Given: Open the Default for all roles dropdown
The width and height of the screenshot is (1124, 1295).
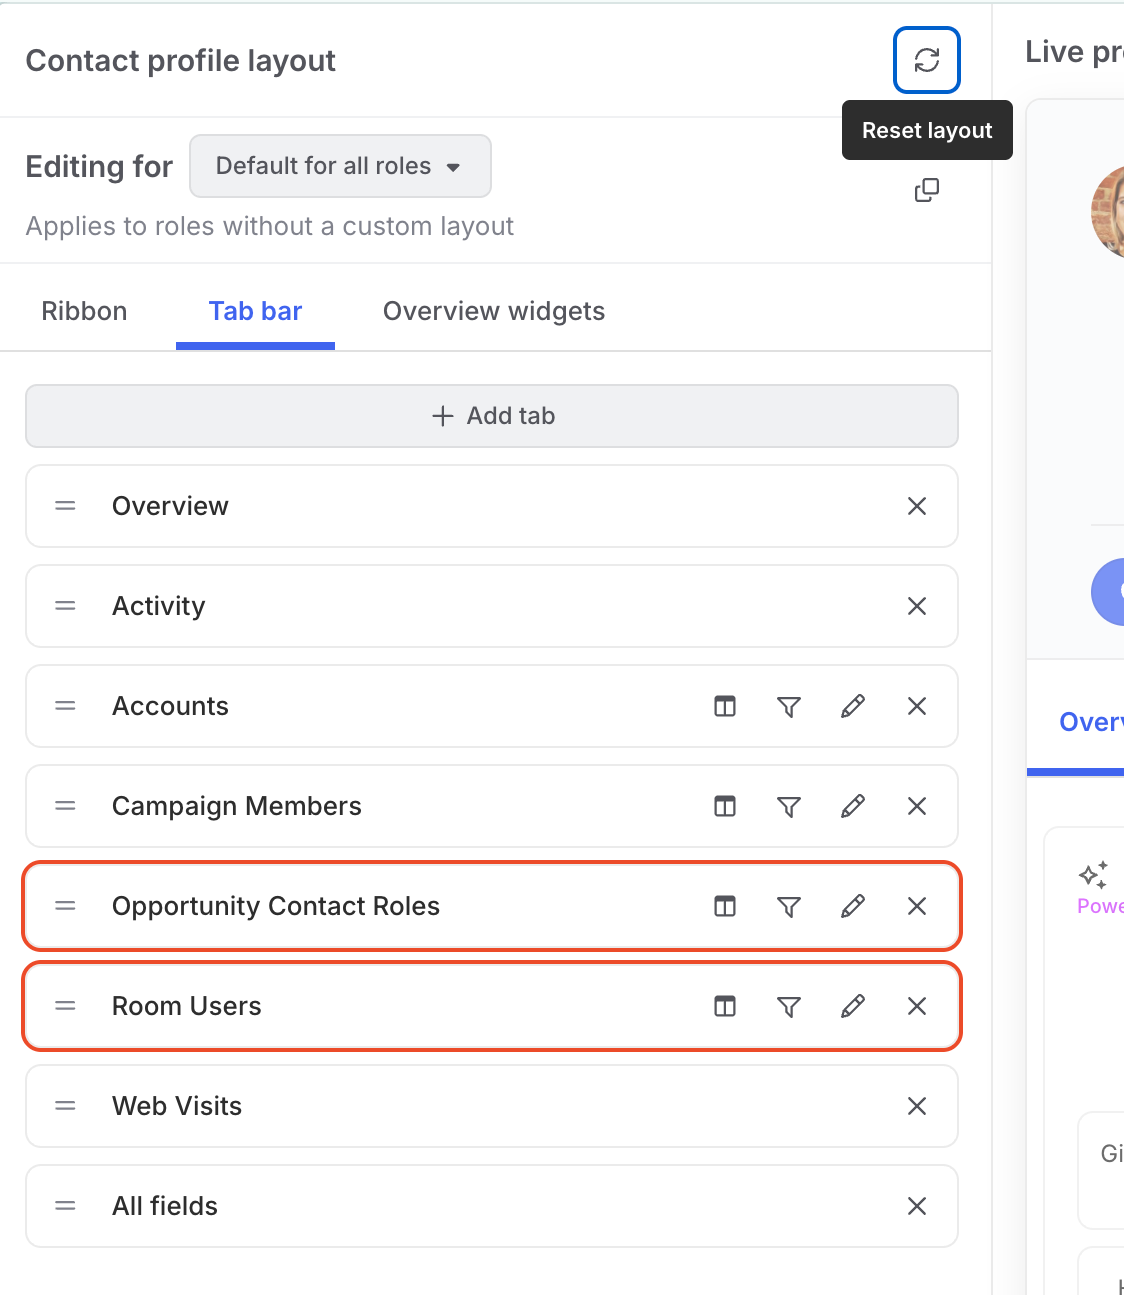Looking at the screenshot, I should click(340, 166).
